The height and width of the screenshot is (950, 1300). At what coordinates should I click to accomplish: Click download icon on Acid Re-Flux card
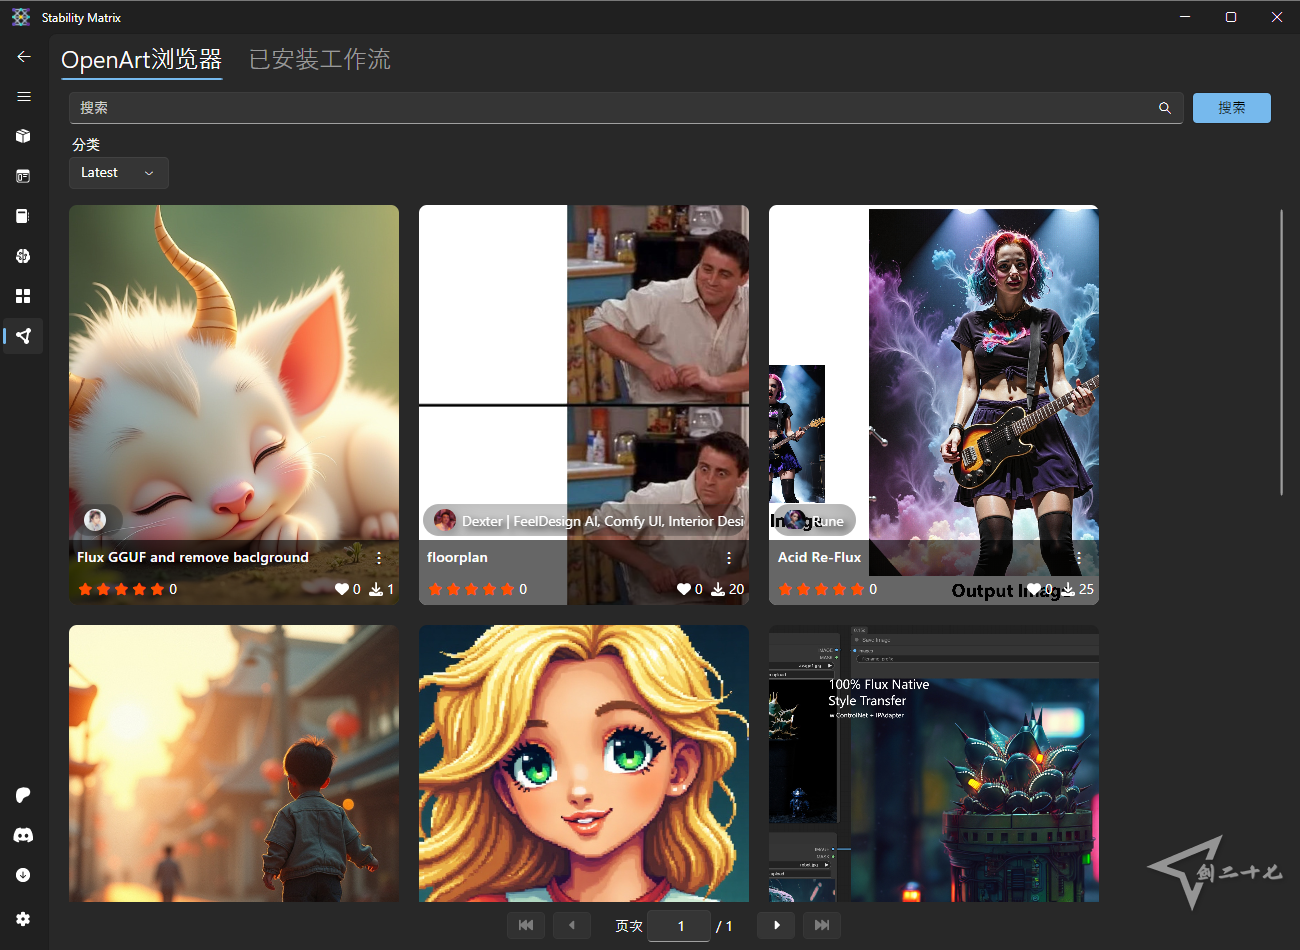(1068, 589)
